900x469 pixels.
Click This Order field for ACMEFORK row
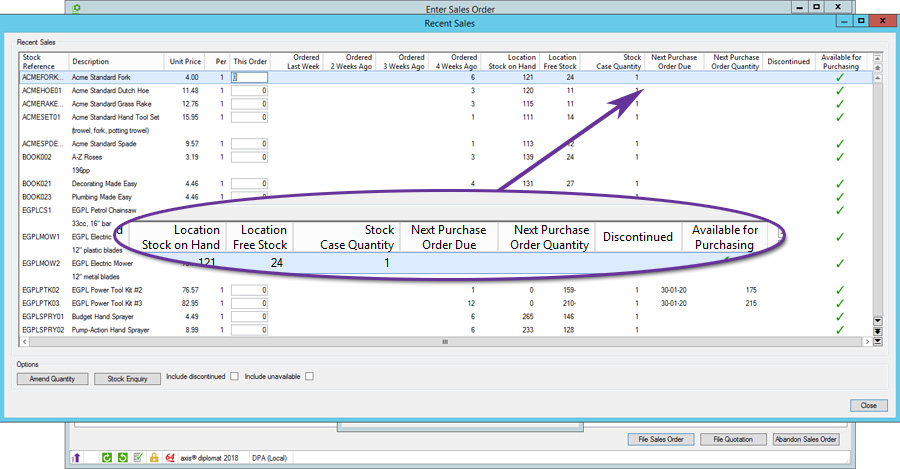(249, 77)
